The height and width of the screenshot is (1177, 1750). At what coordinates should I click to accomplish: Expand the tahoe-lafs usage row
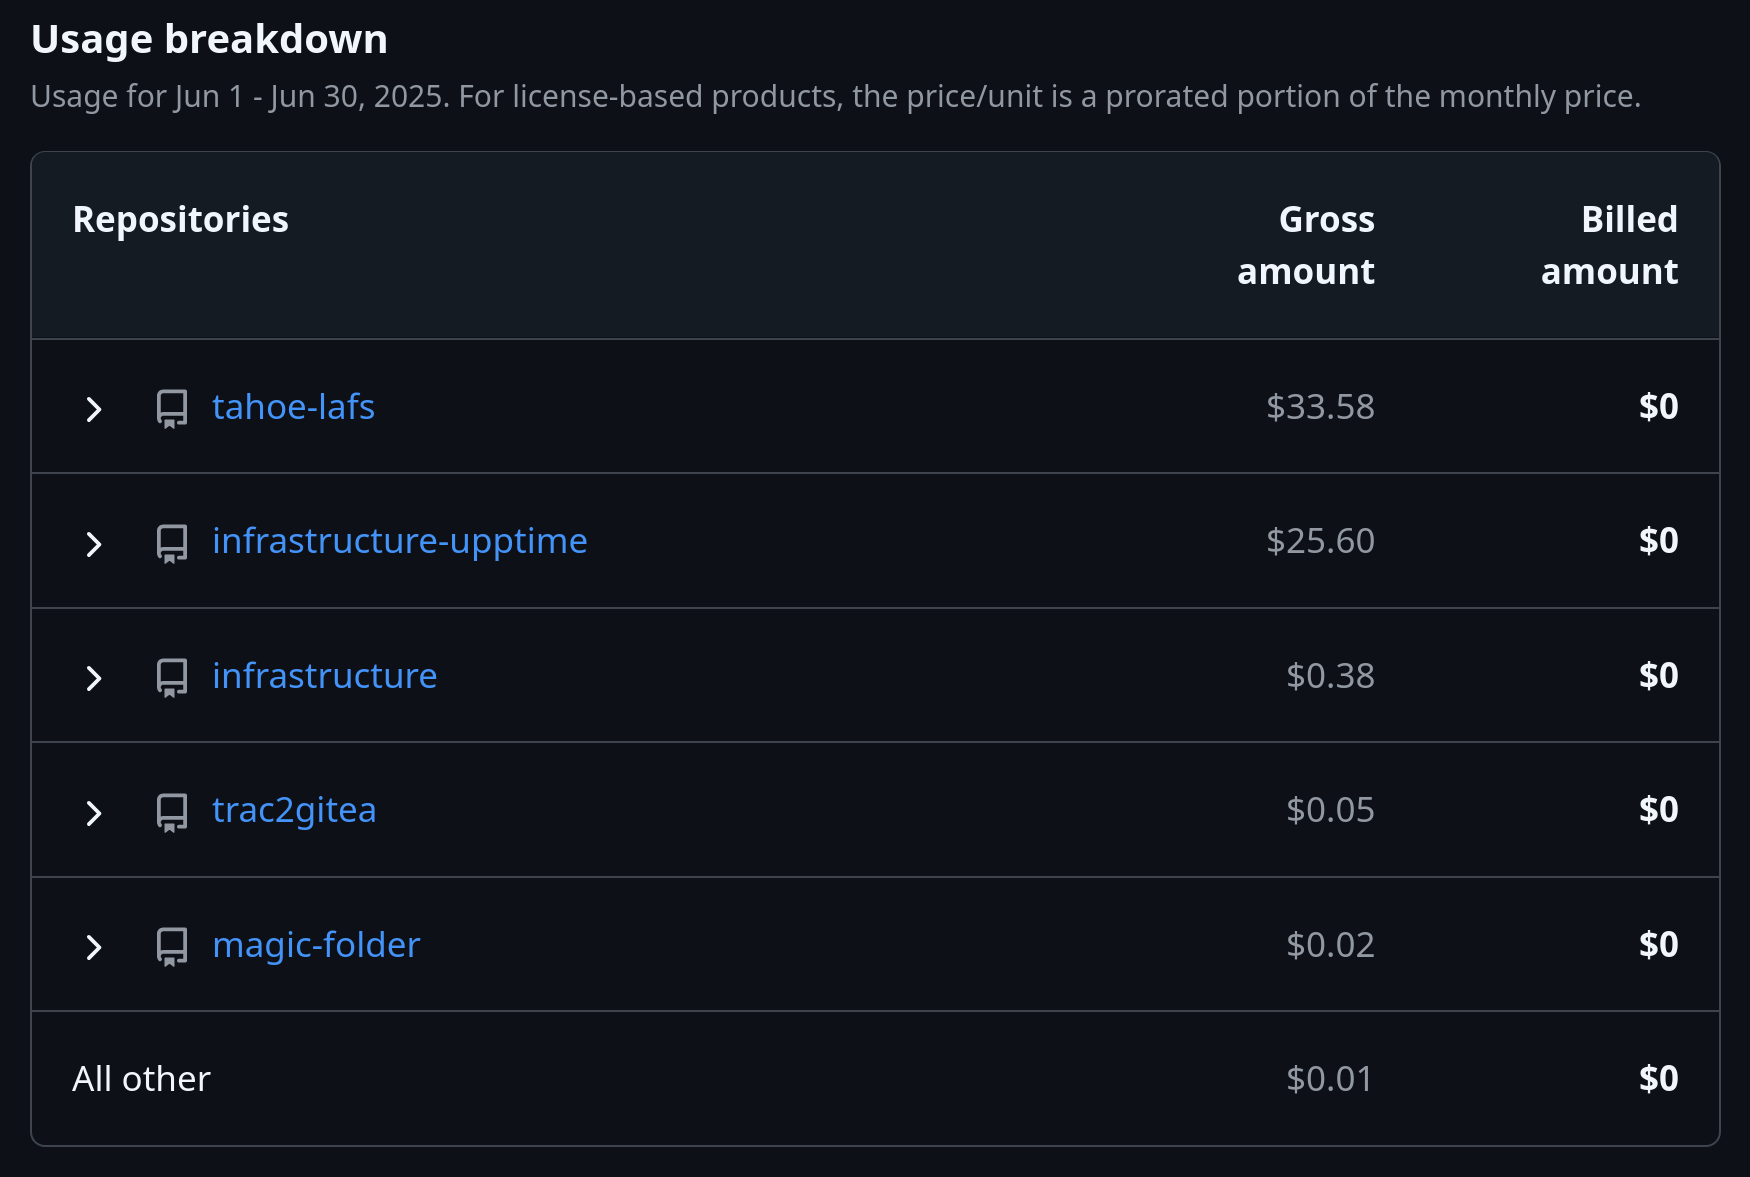[x=94, y=409]
